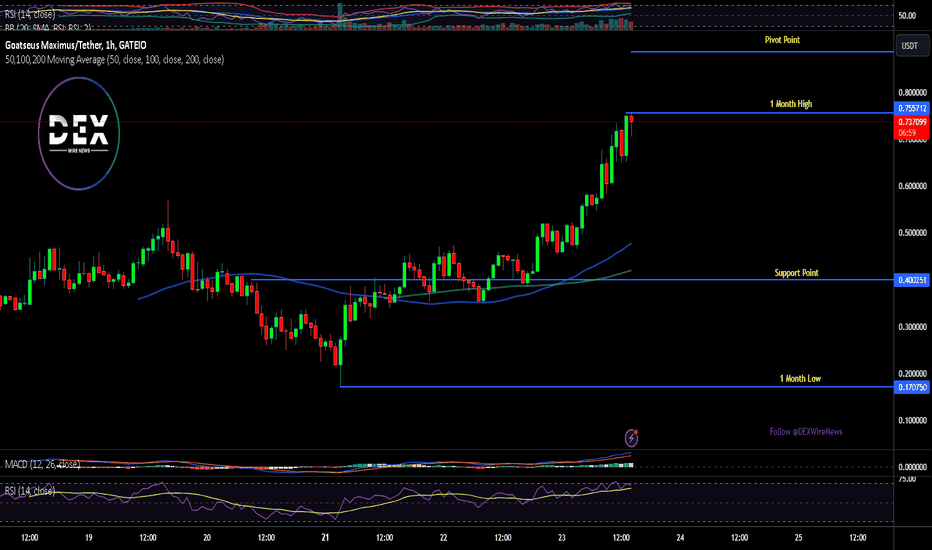Click the 0.800000 price axis label
This screenshot has width=932, height=550.
[912, 93]
